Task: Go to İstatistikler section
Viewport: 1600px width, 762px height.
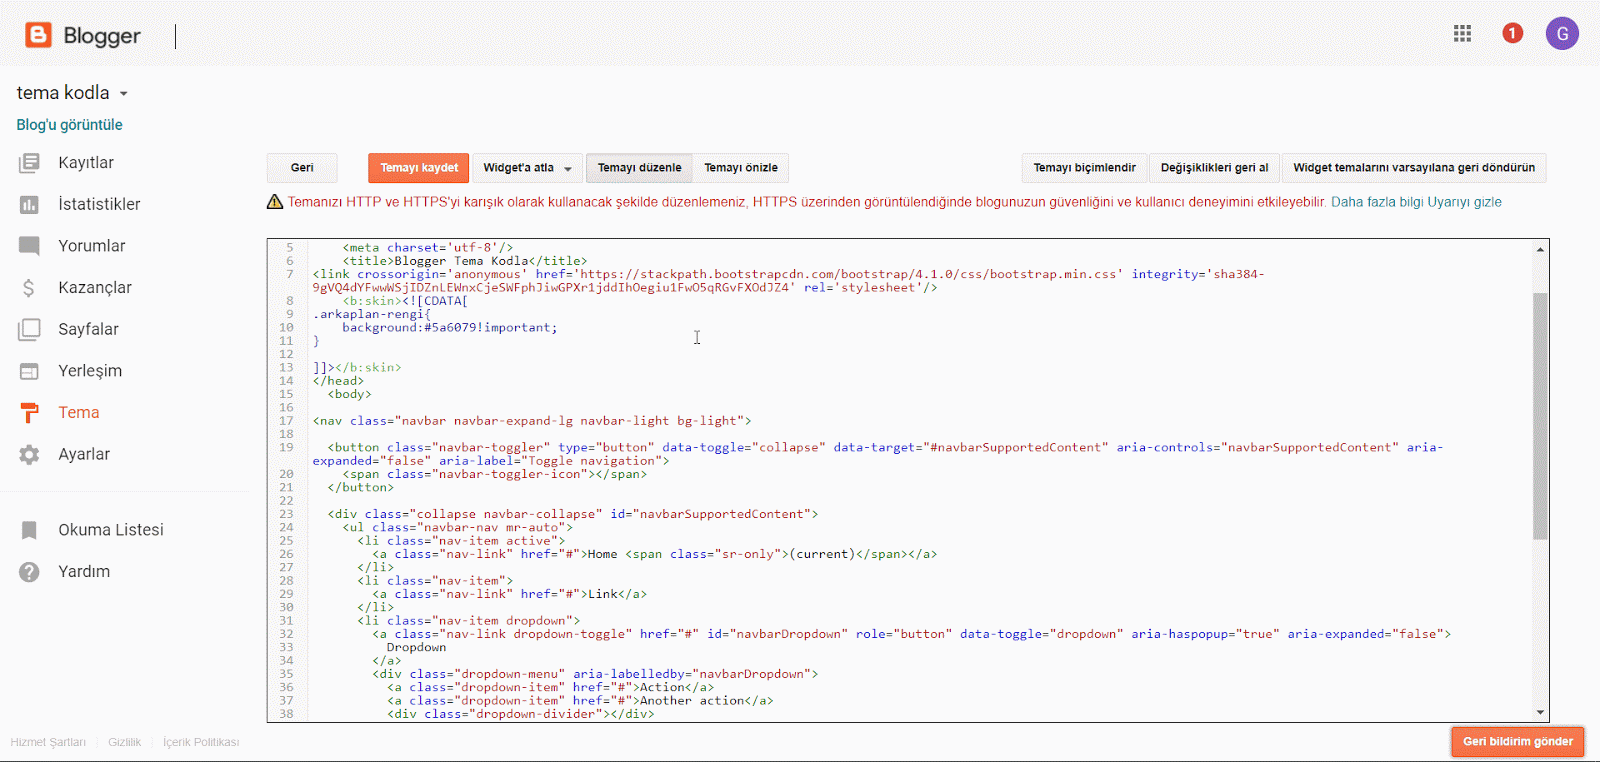Action: [x=99, y=204]
